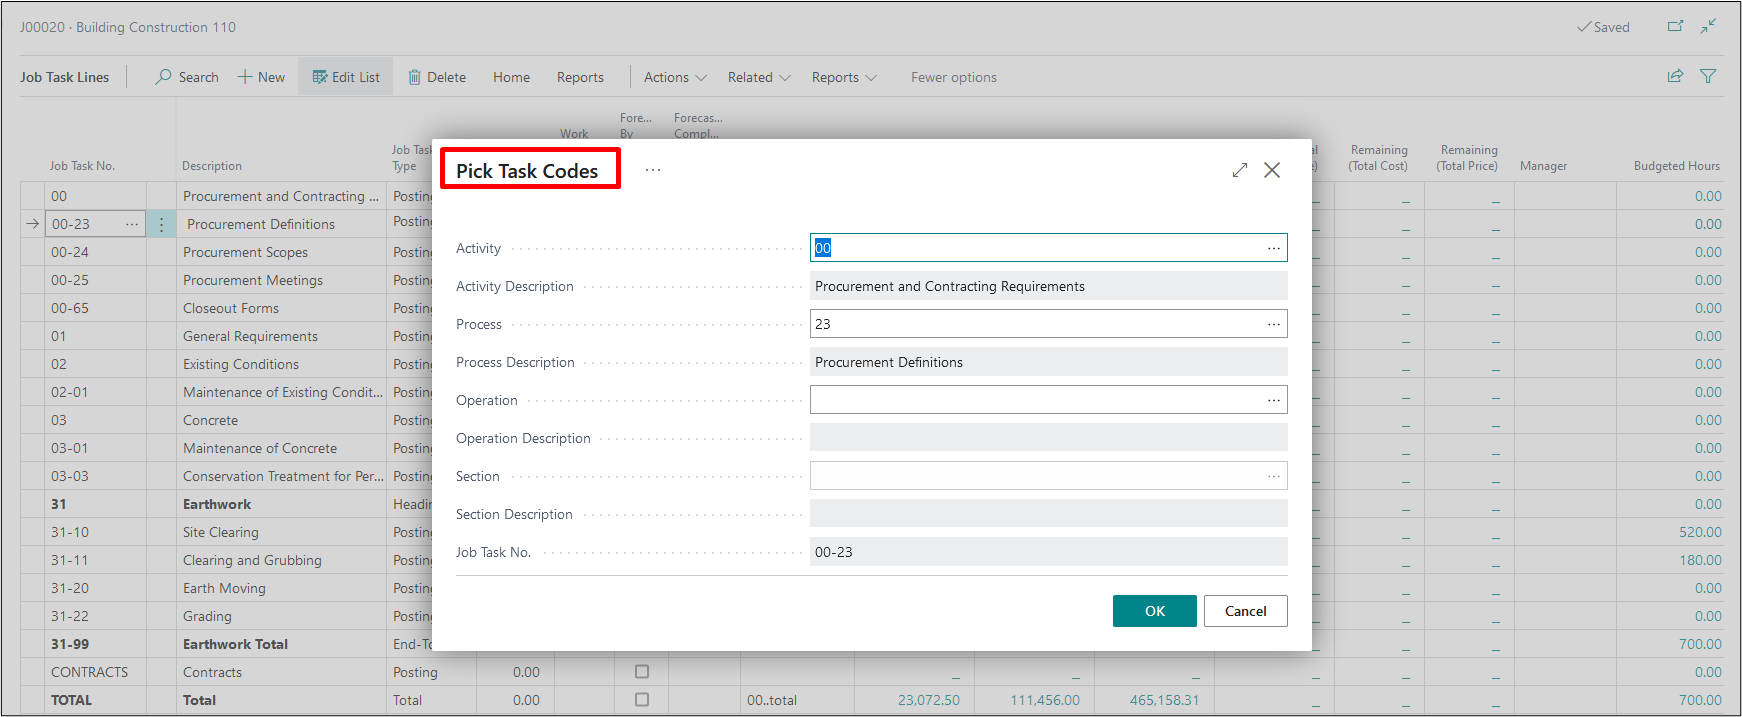Click into the Operation input field
Viewport: 1742px width, 717px height.
(1035, 400)
